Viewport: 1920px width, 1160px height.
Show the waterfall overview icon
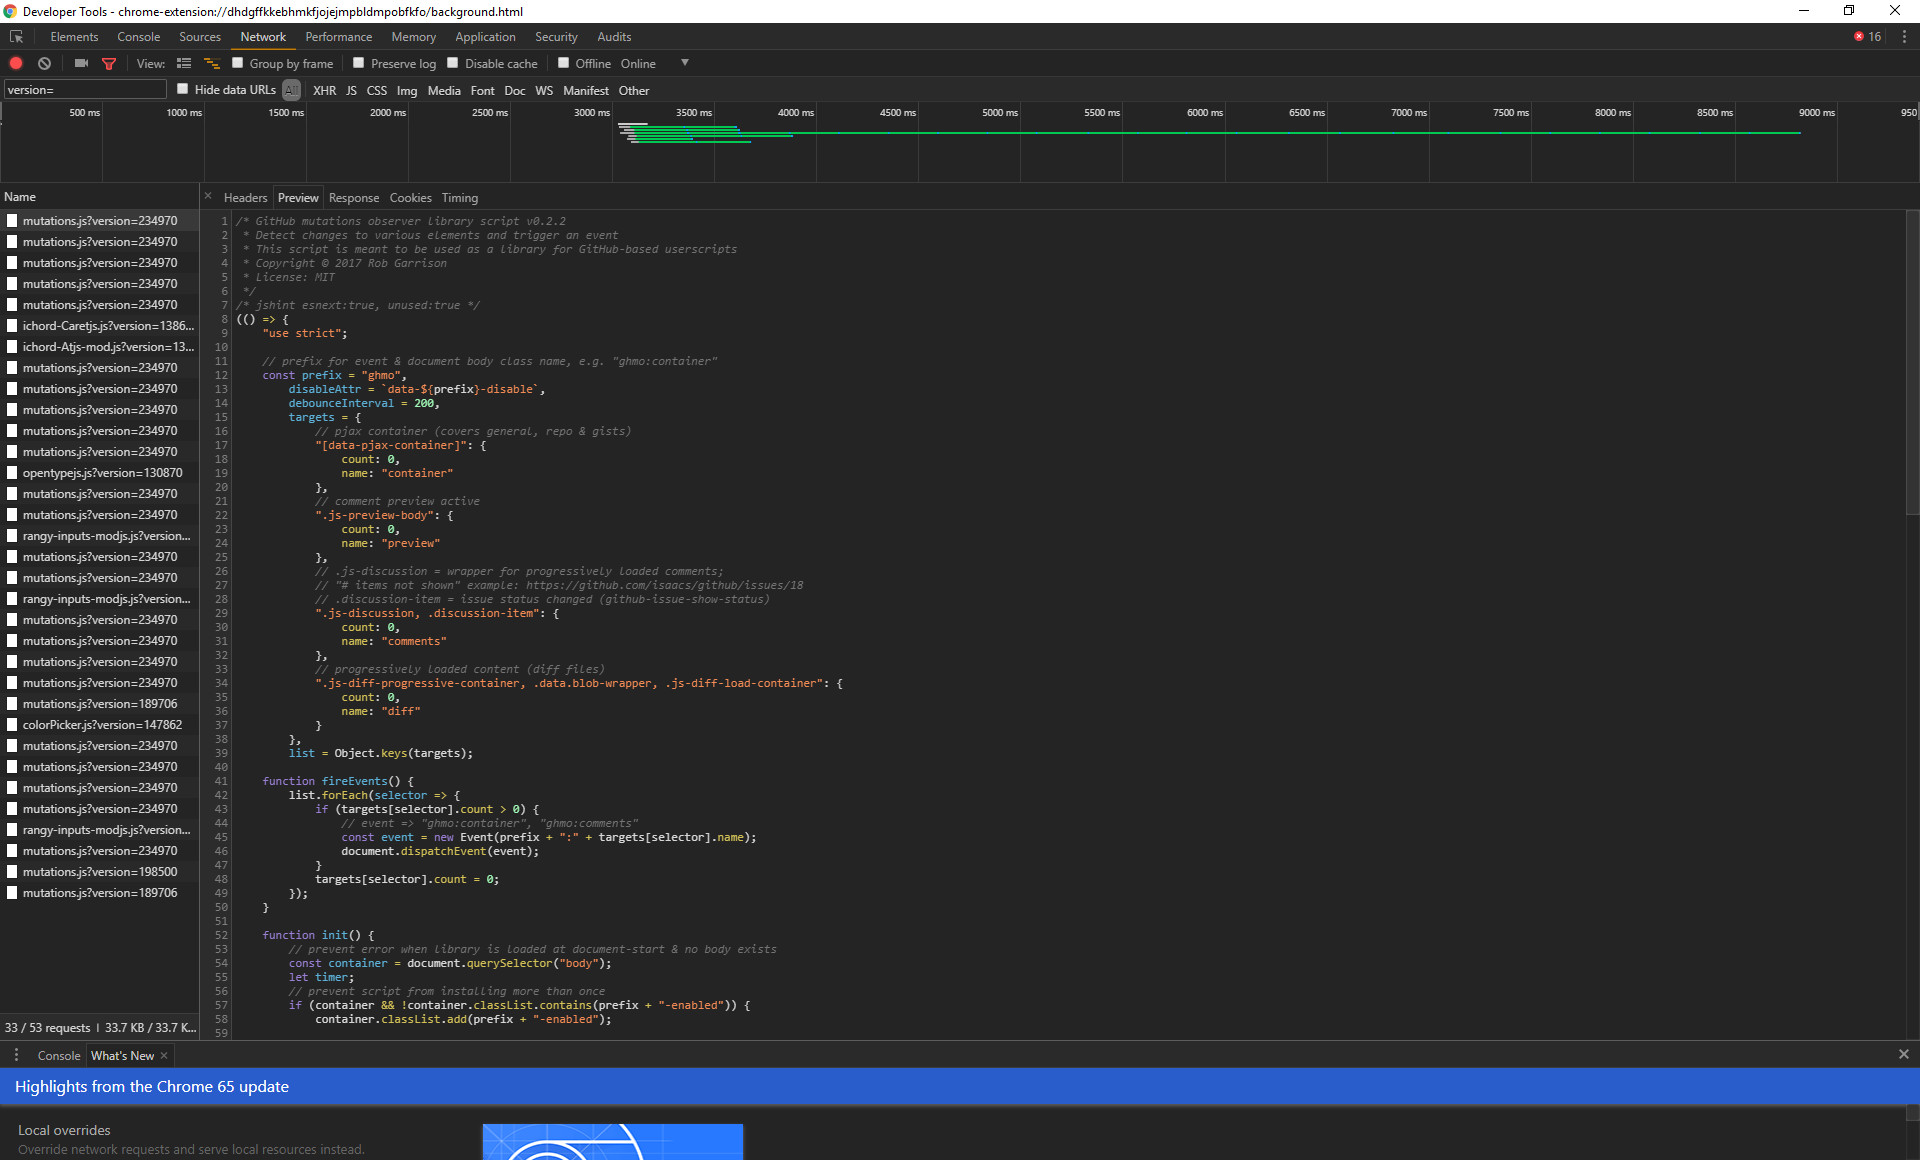211,63
